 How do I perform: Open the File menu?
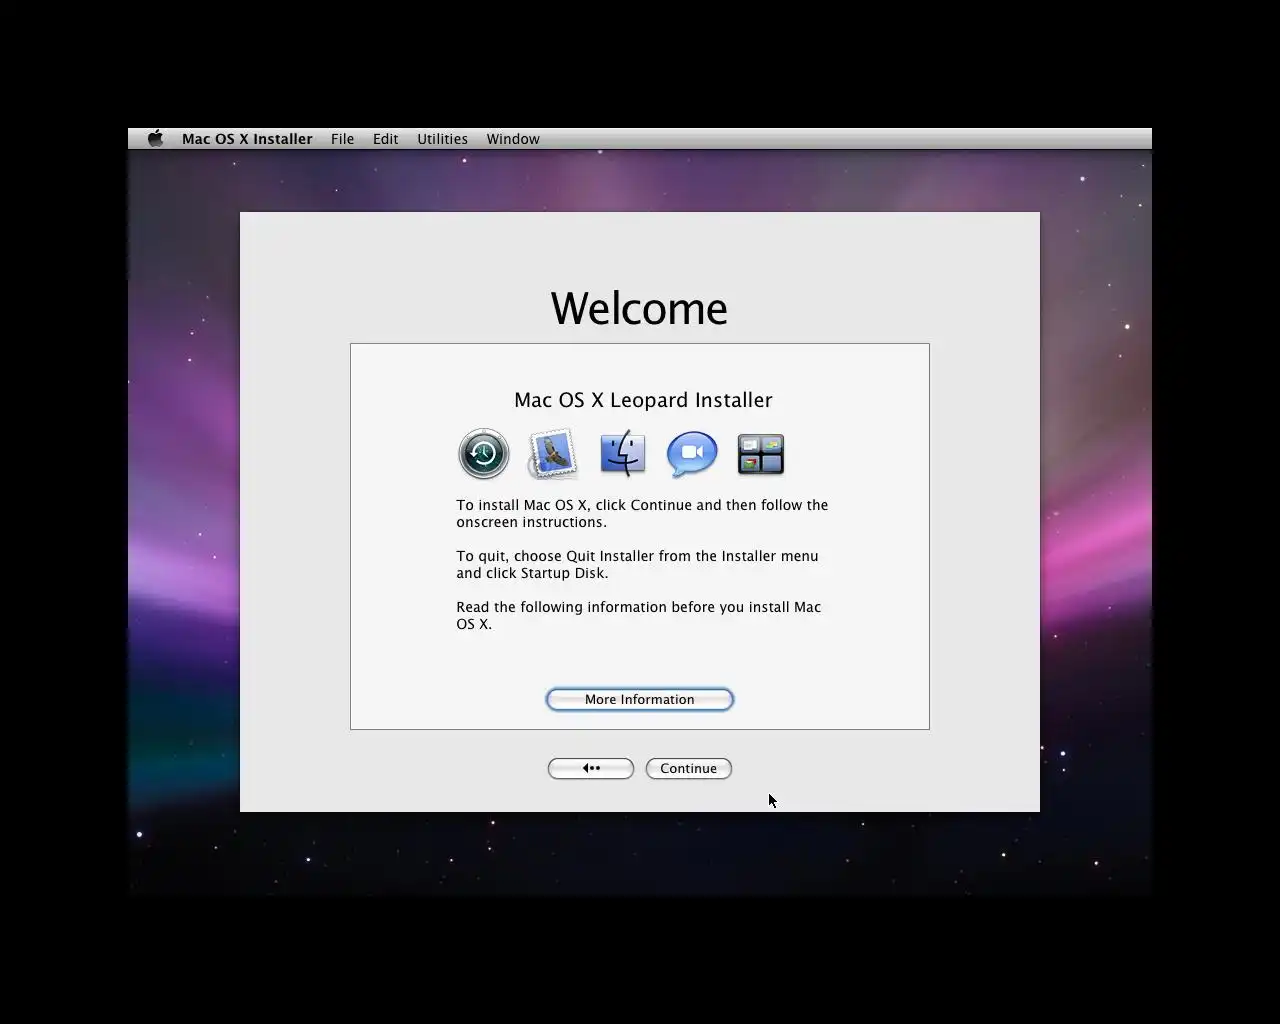click(x=342, y=139)
